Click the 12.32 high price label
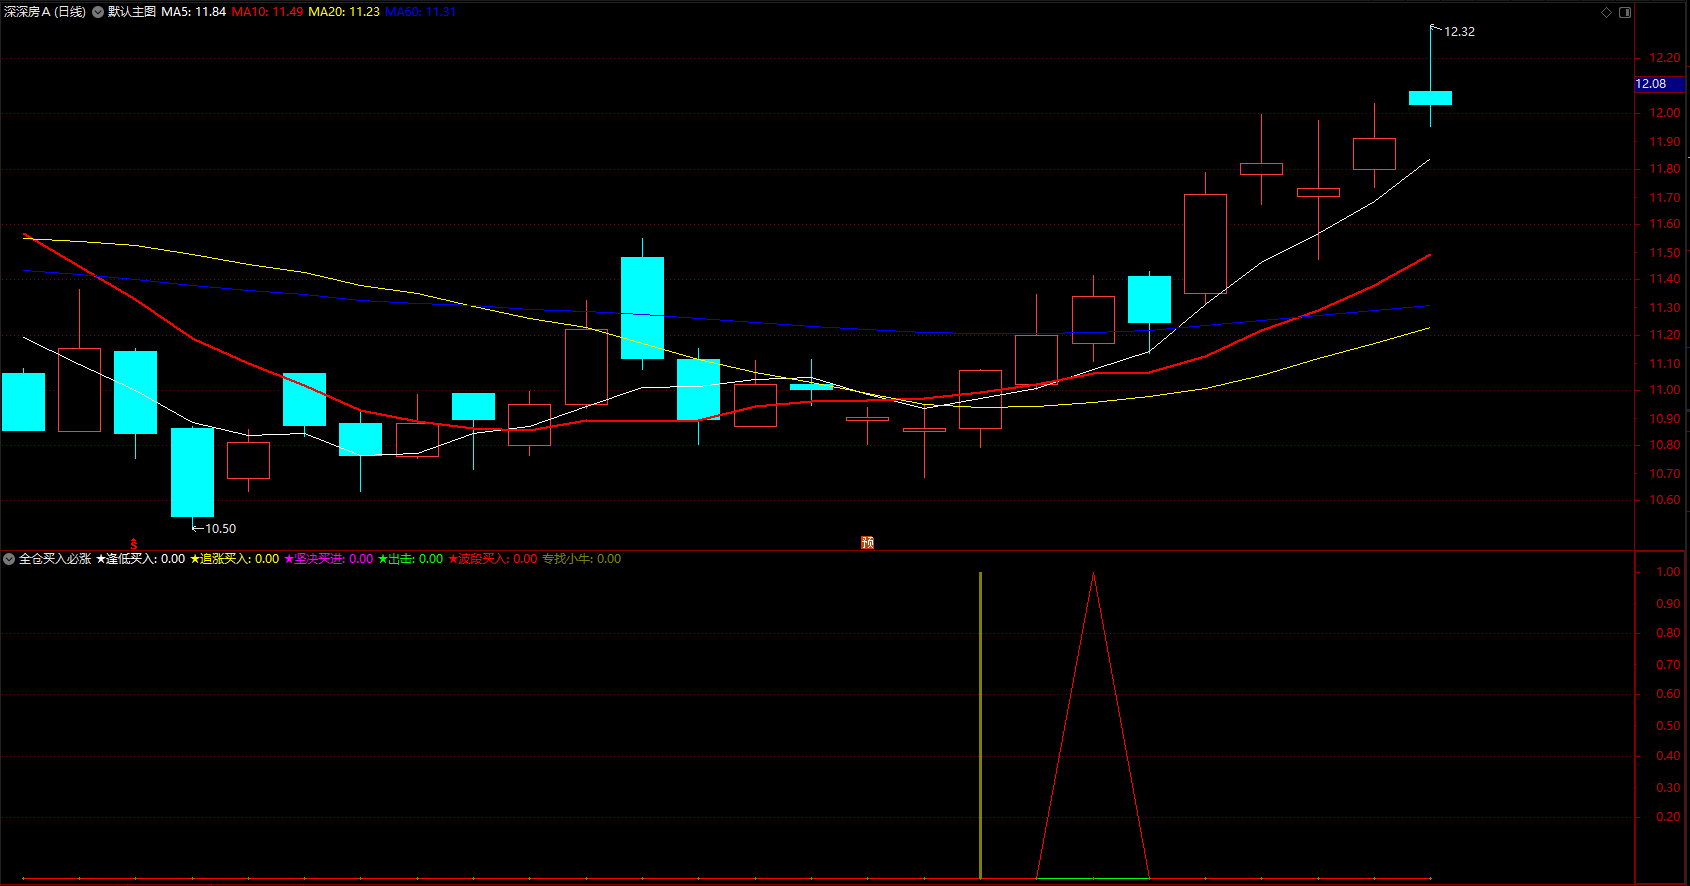The height and width of the screenshot is (886, 1690). pos(1459,32)
